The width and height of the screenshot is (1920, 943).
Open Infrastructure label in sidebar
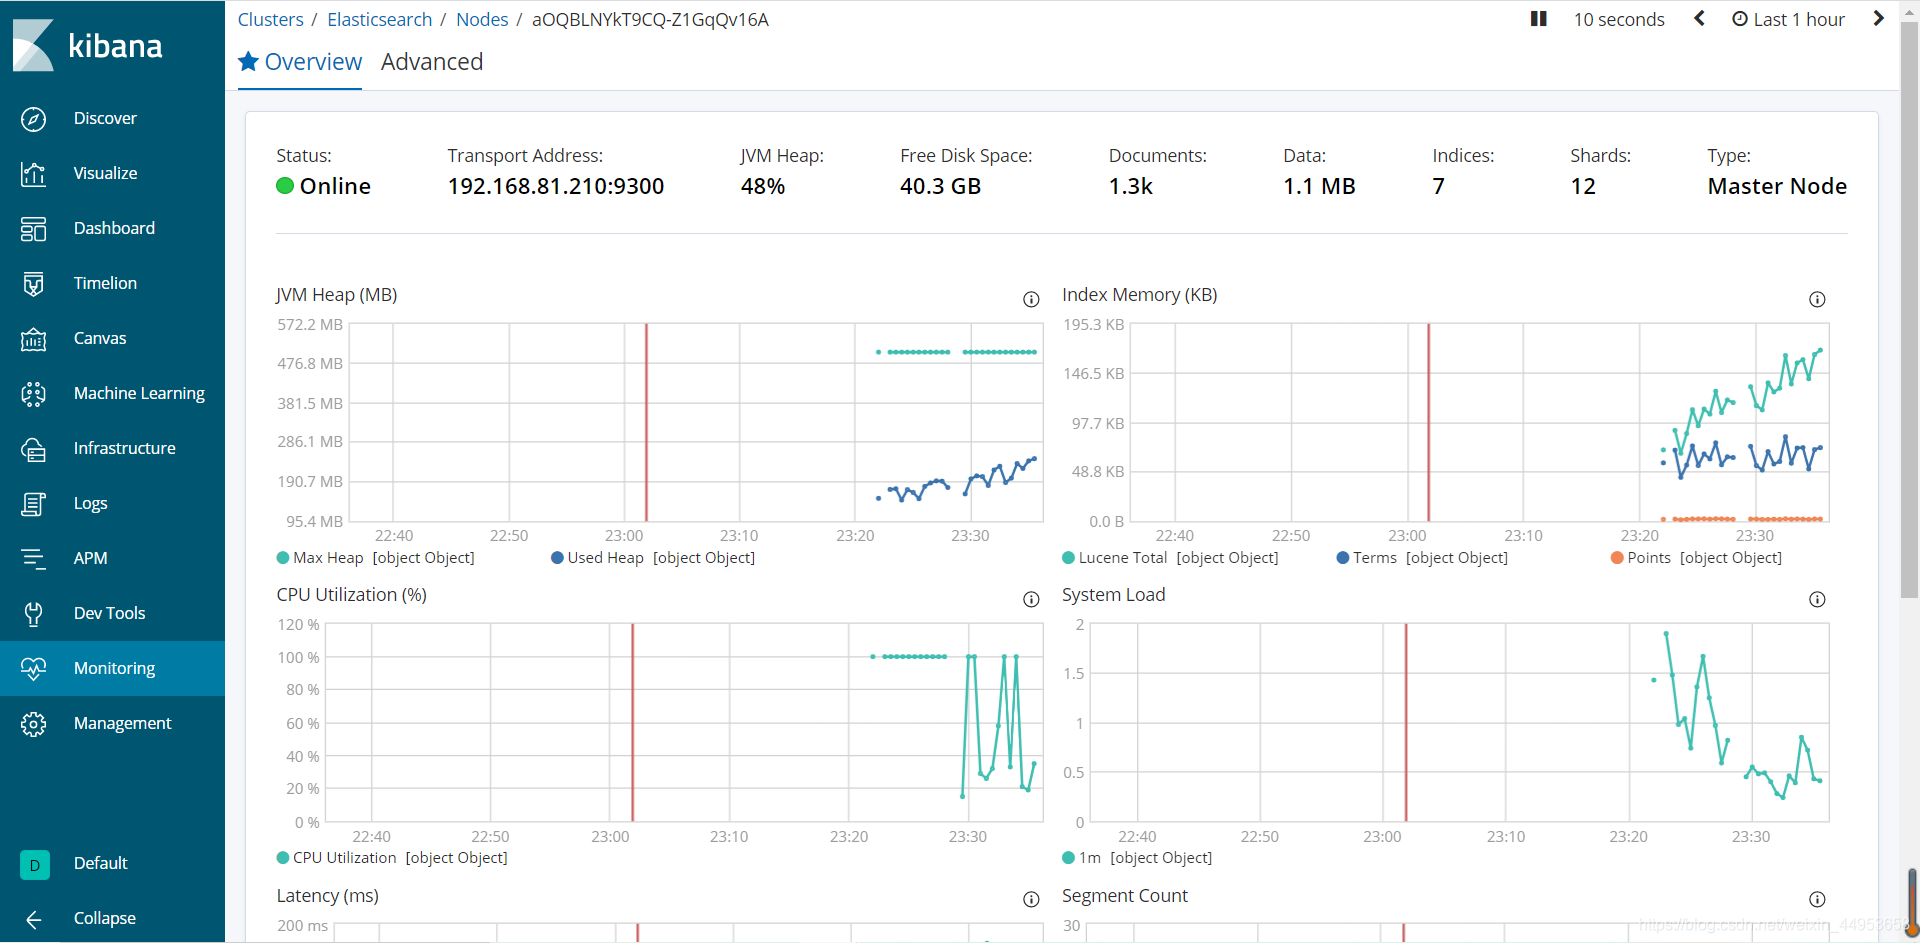(x=124, y=449)
